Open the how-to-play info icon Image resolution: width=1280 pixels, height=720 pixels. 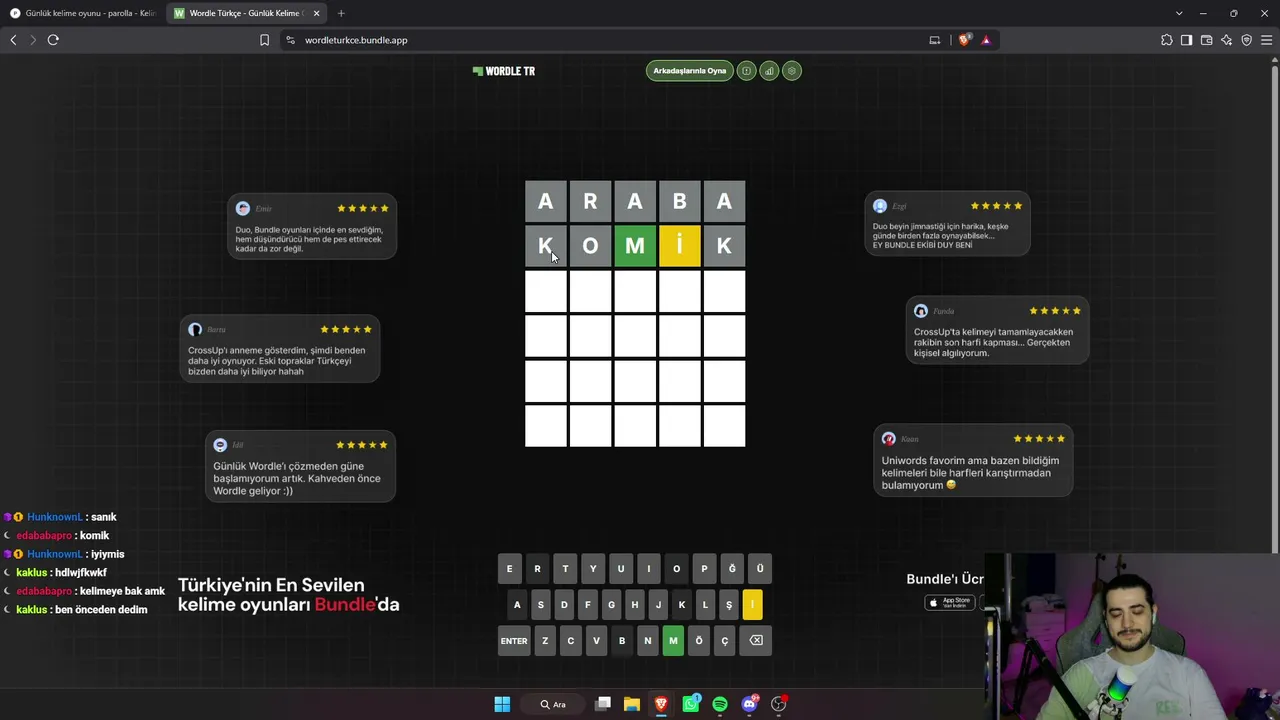coord(746,71)
